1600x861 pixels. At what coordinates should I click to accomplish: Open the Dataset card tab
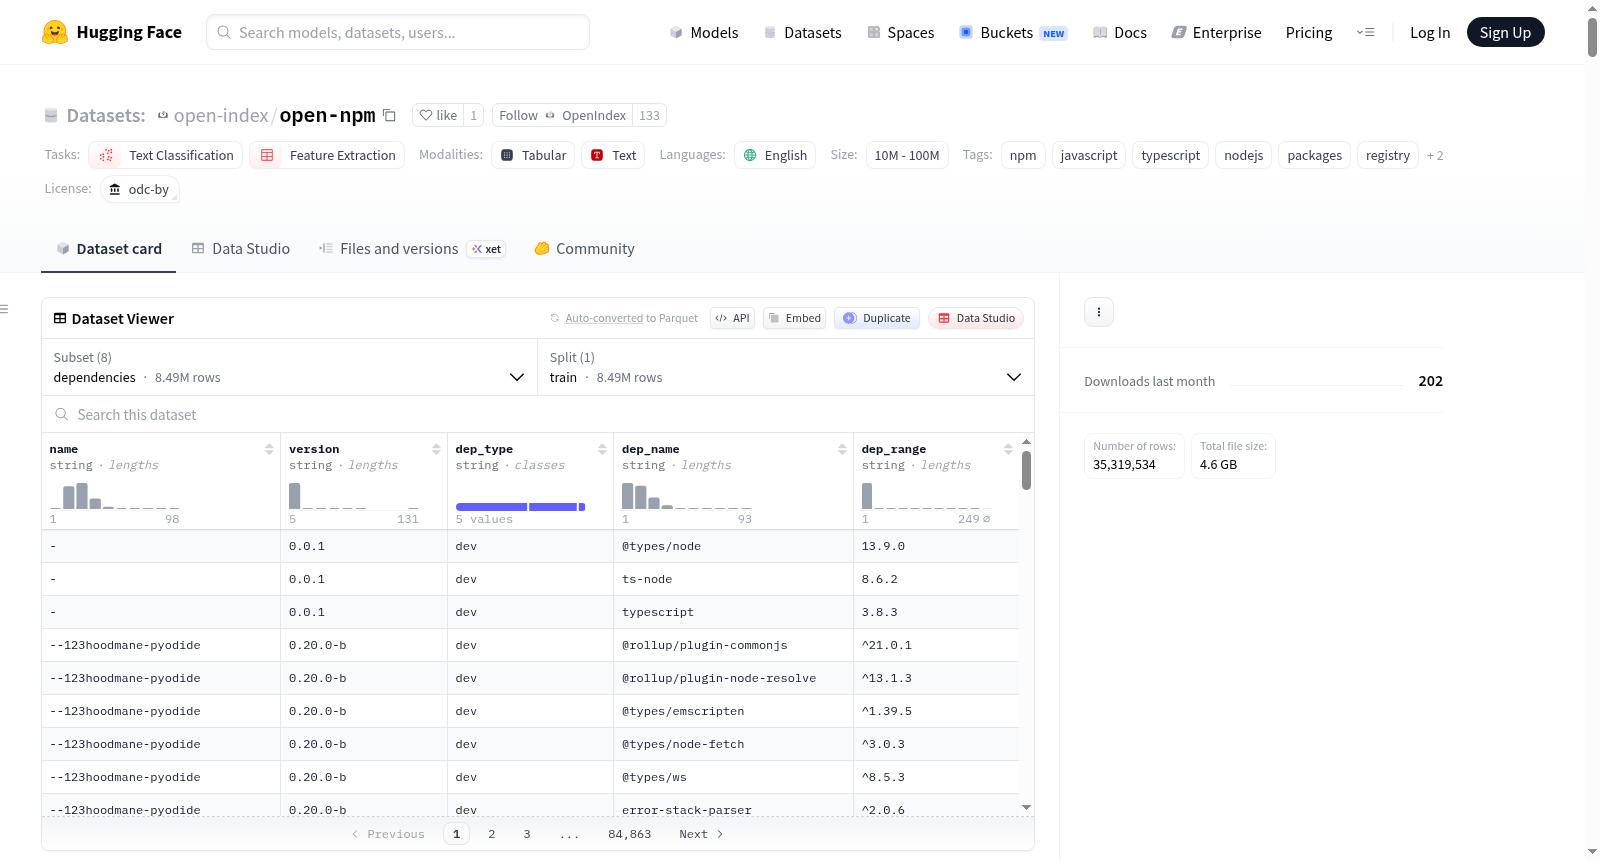click(108, 249)
